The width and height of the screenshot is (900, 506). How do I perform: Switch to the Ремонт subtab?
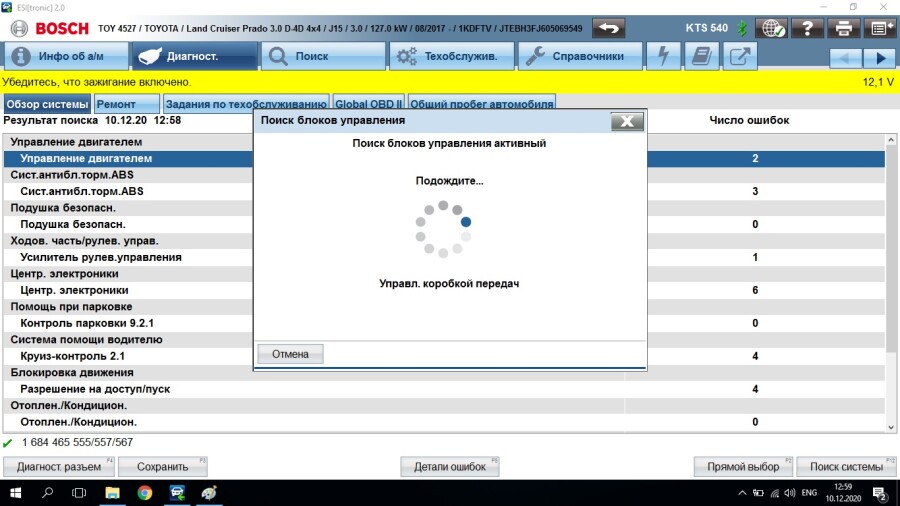pyautogui.click(x=127, y=104)
